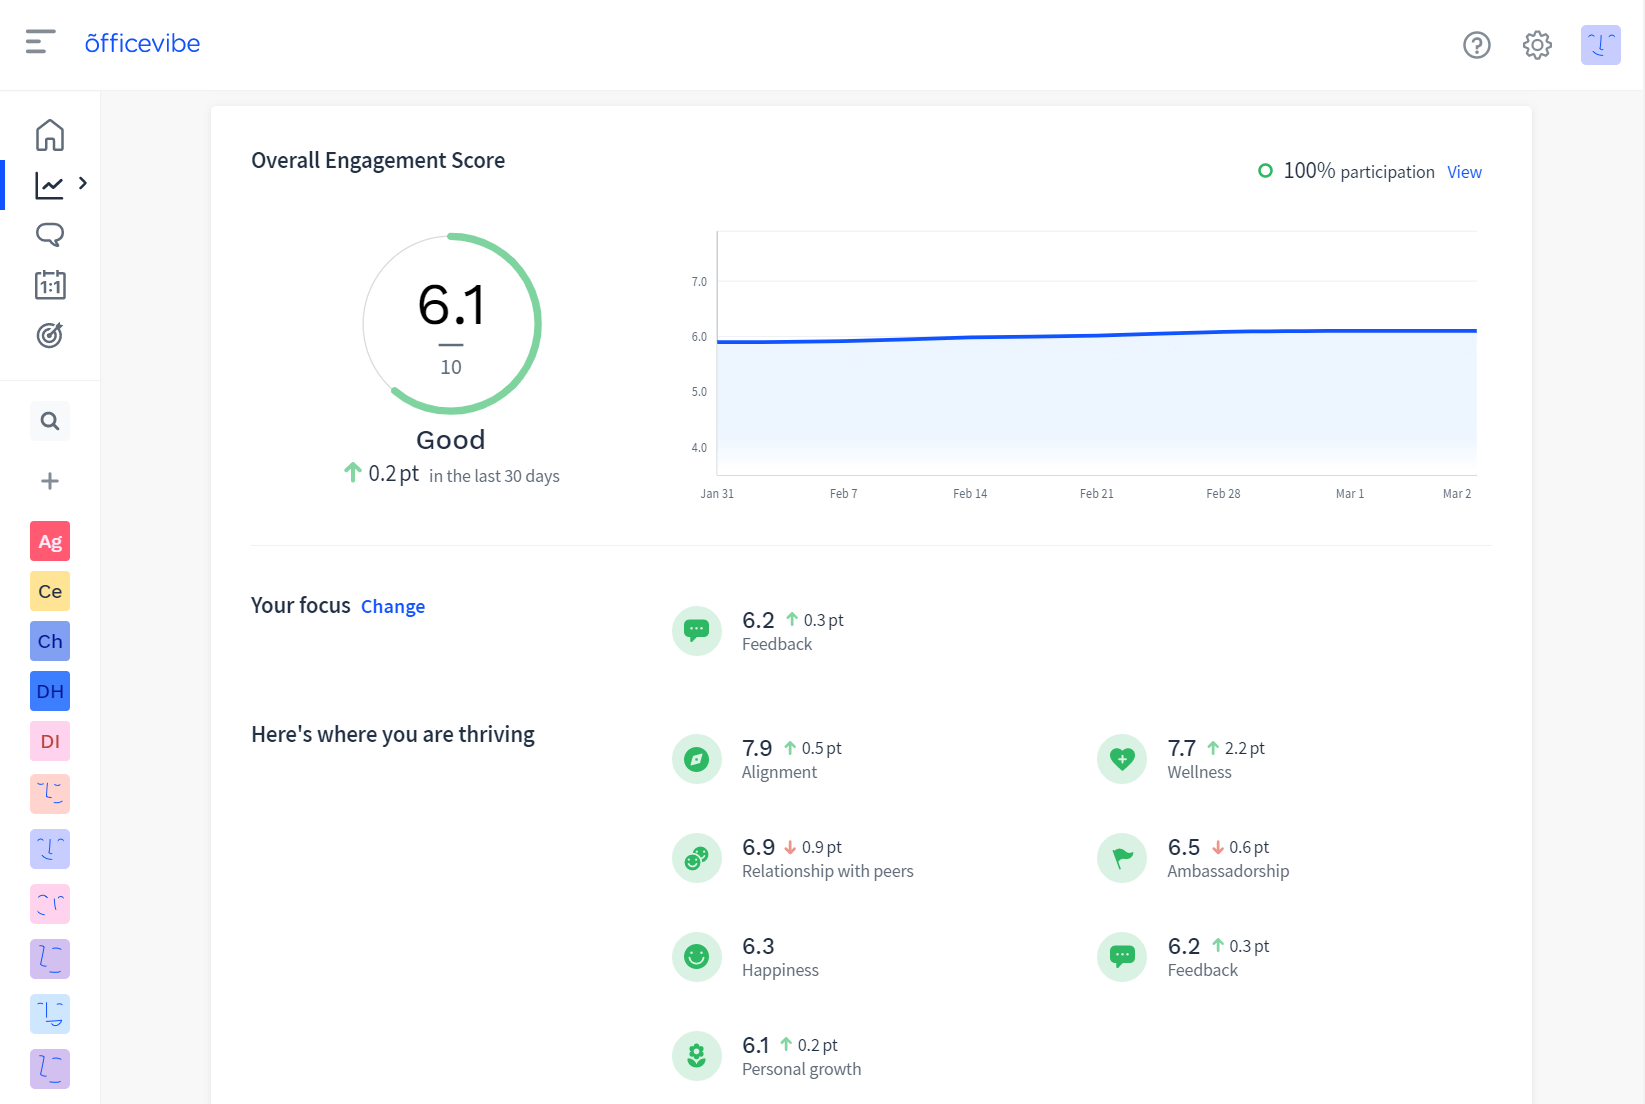
Task: Click the officevibe logo
Action: pyautogui.click(x=142, y=43)
